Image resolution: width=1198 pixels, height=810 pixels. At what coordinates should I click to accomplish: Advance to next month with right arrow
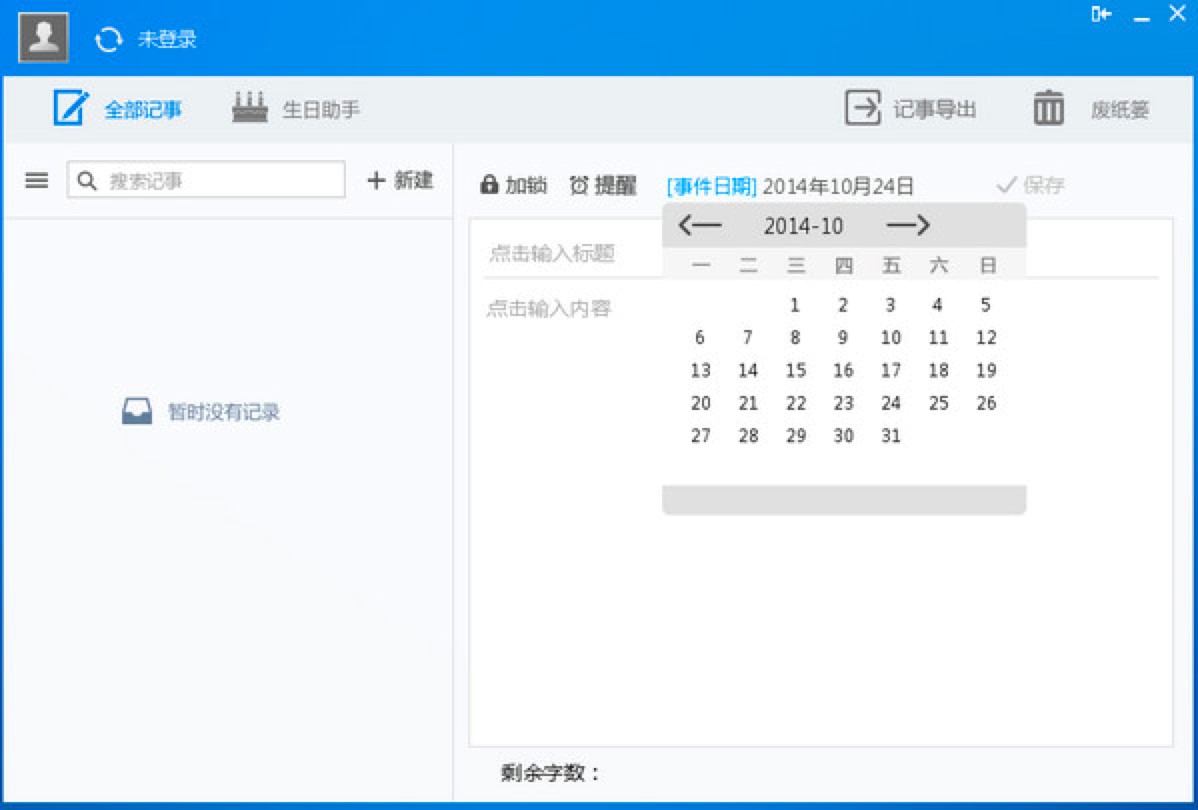pyautogui.click(x=908, y=225)
